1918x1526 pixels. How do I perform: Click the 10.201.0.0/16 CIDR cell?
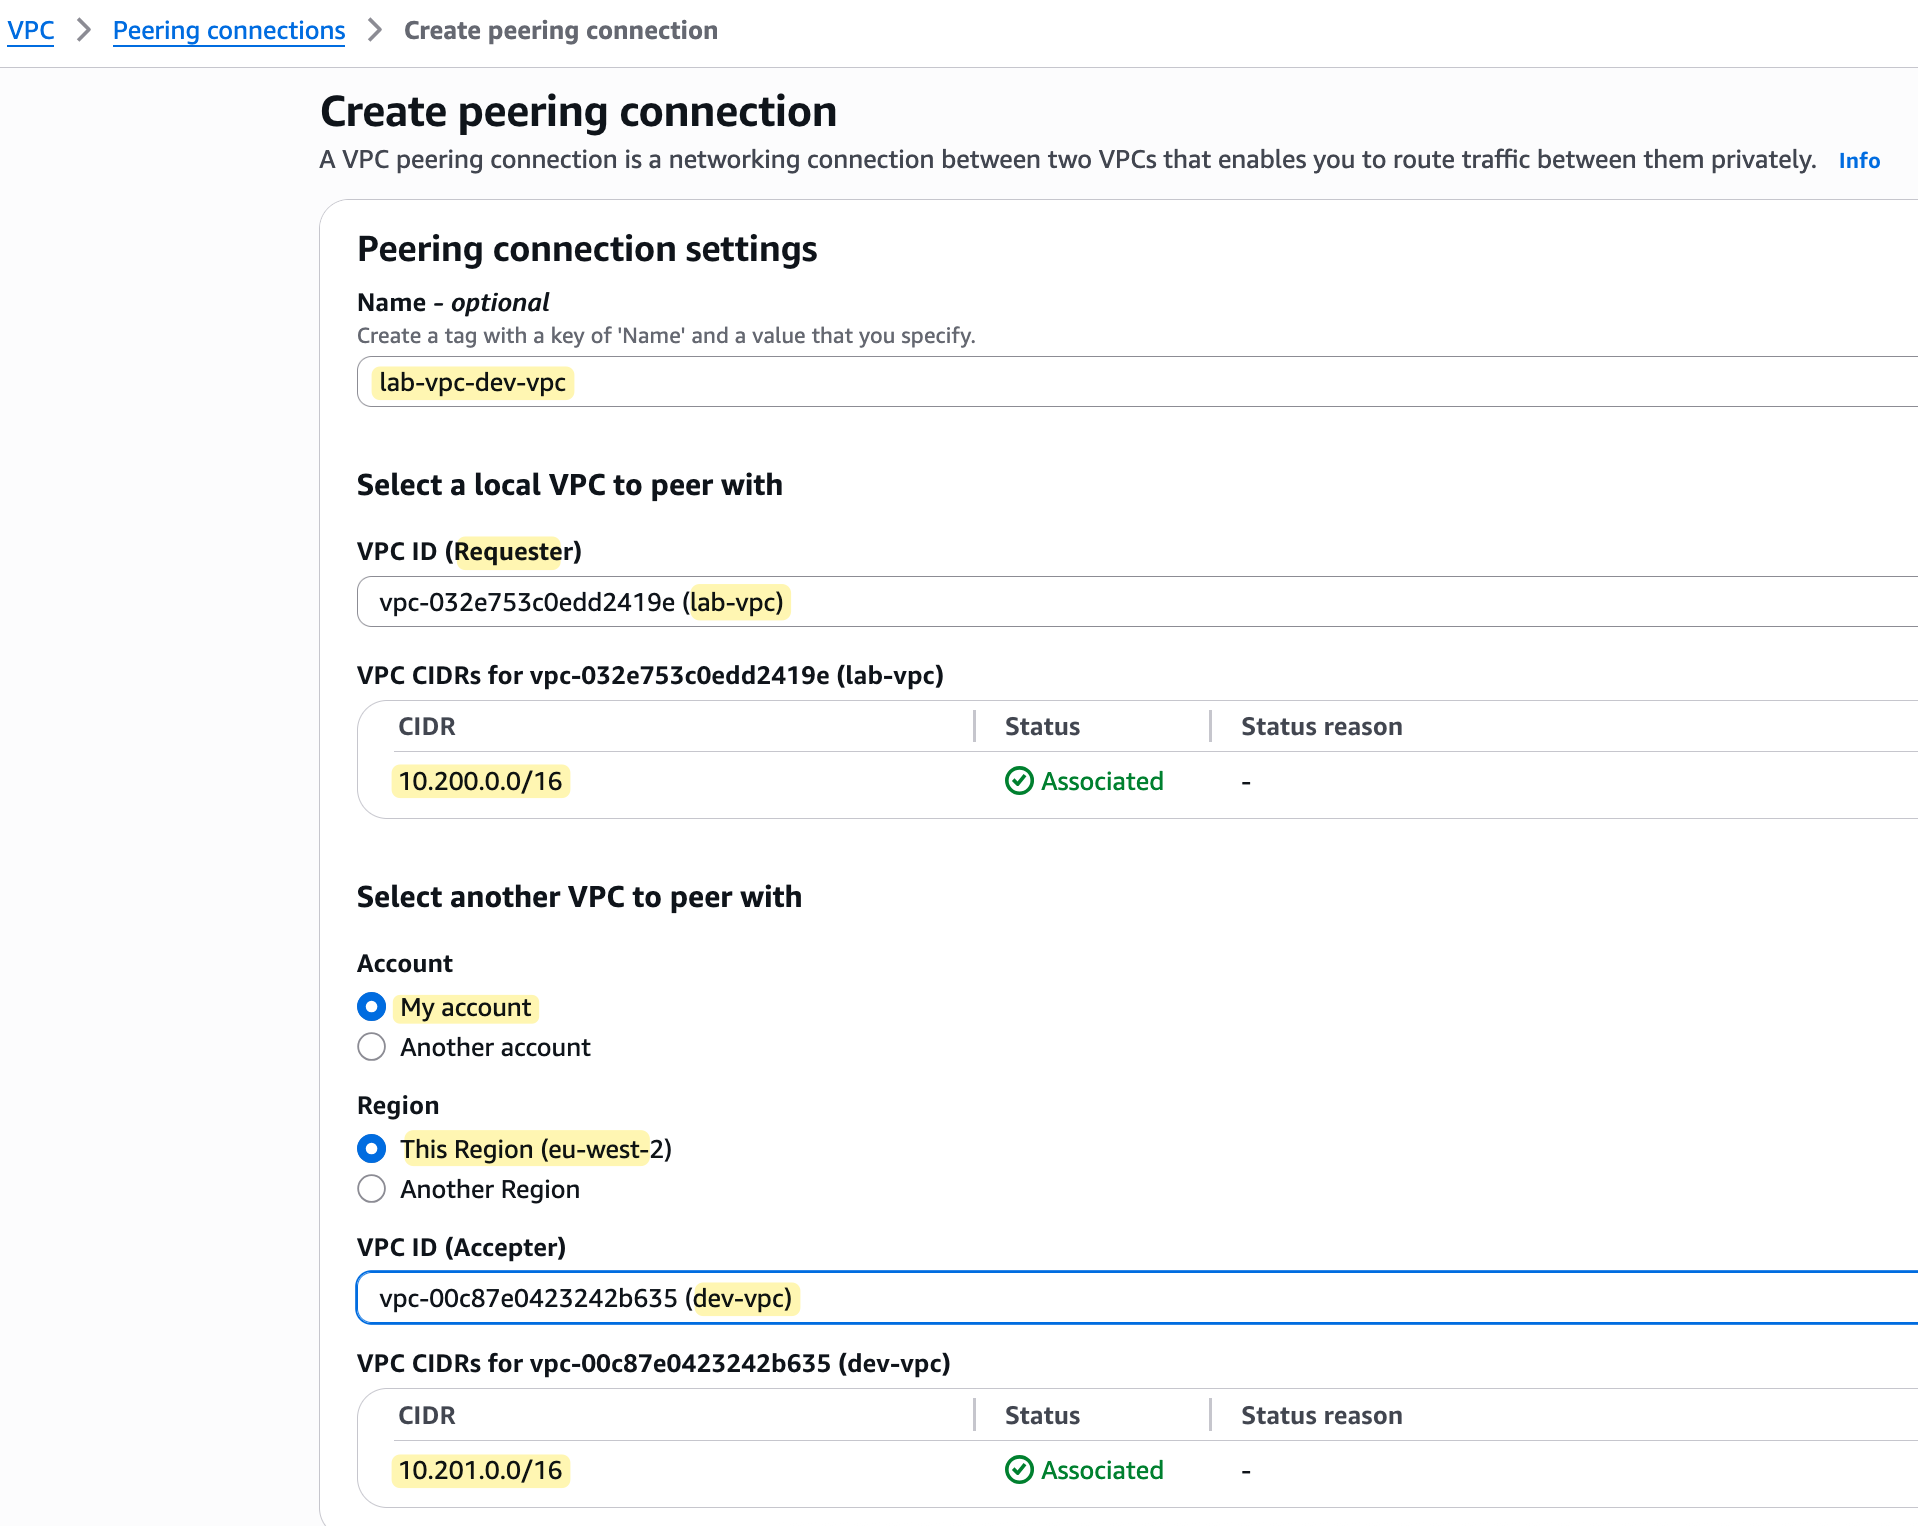pyautogui.click(x=480, y=1470)
